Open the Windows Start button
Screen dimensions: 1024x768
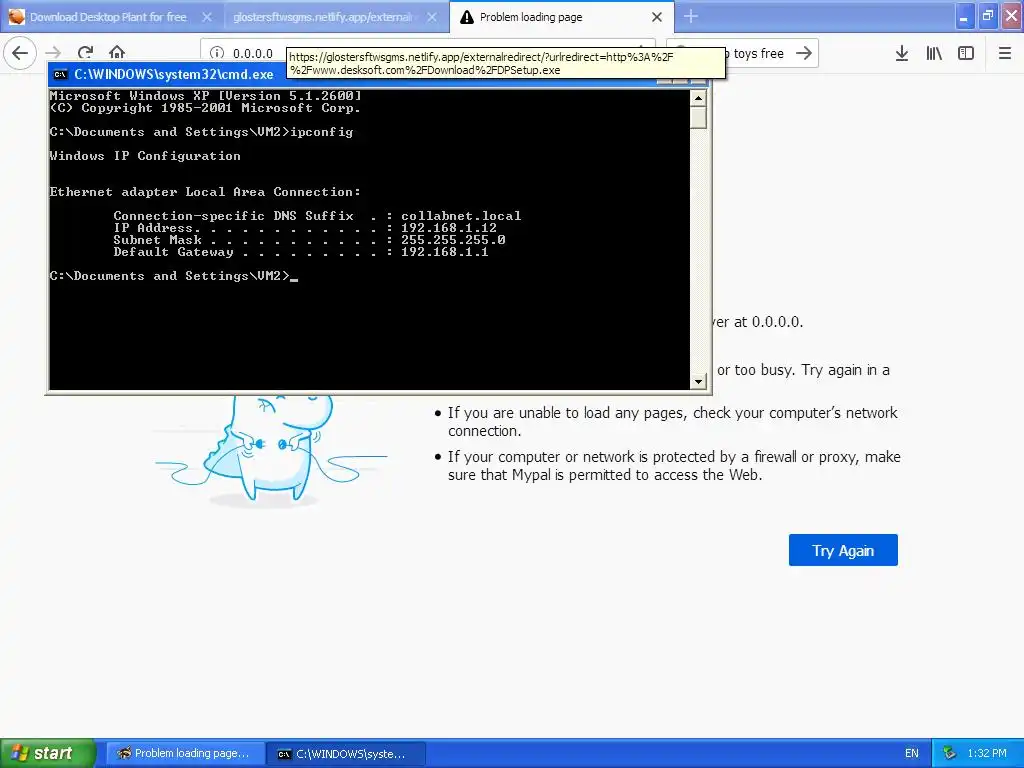pyautogui.click(x=48, y=753)
